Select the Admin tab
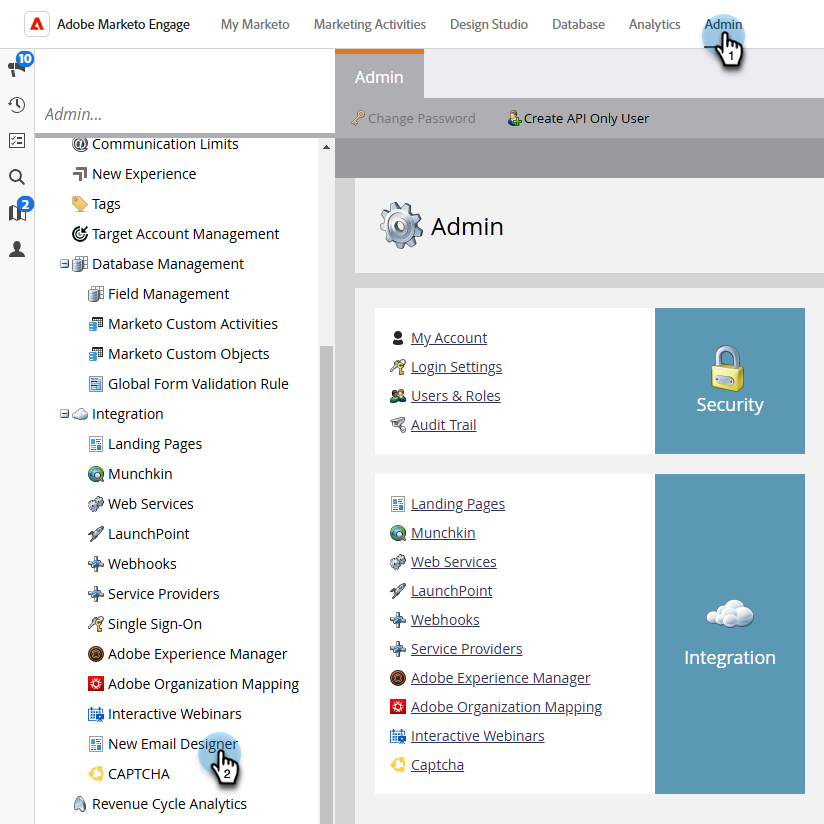The height and width of the screenshot is (824, 824). point(379,77)
